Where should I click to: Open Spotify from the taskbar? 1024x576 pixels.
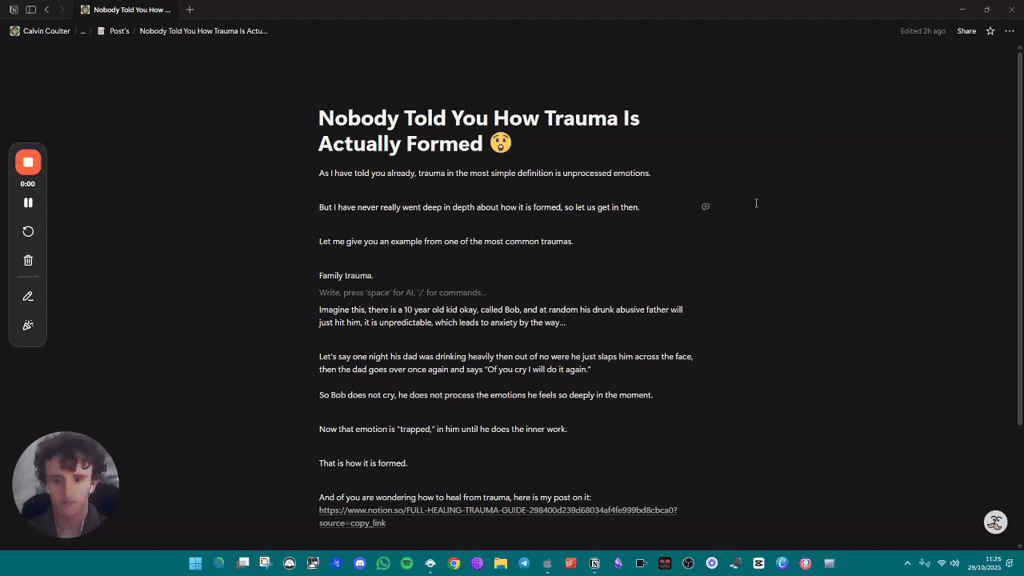coord(406,563)
